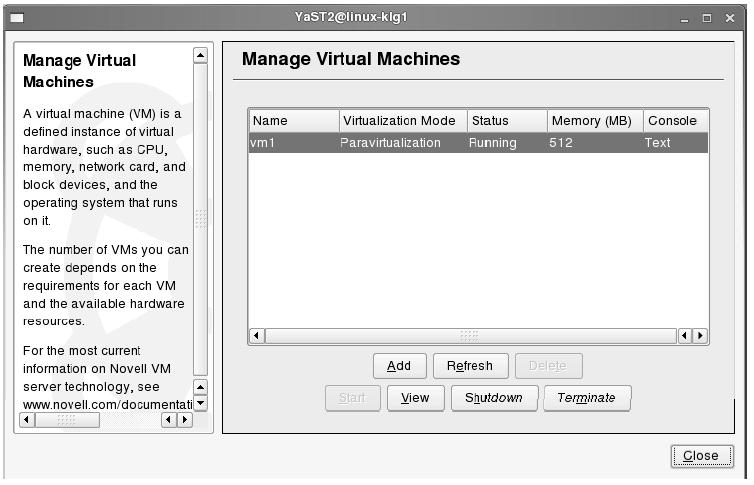Click the help panel scroll-down arrow
The width and height of the screenshot is (754, 485).
tap(200, 403)
